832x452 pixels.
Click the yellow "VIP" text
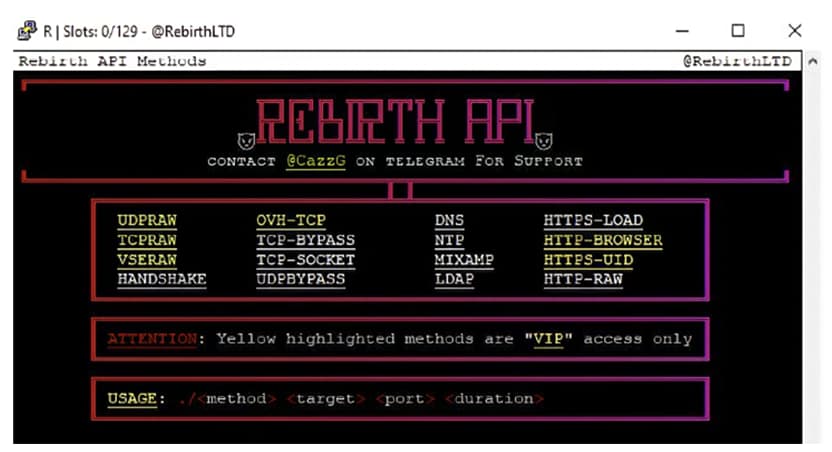tap(548, 339)
